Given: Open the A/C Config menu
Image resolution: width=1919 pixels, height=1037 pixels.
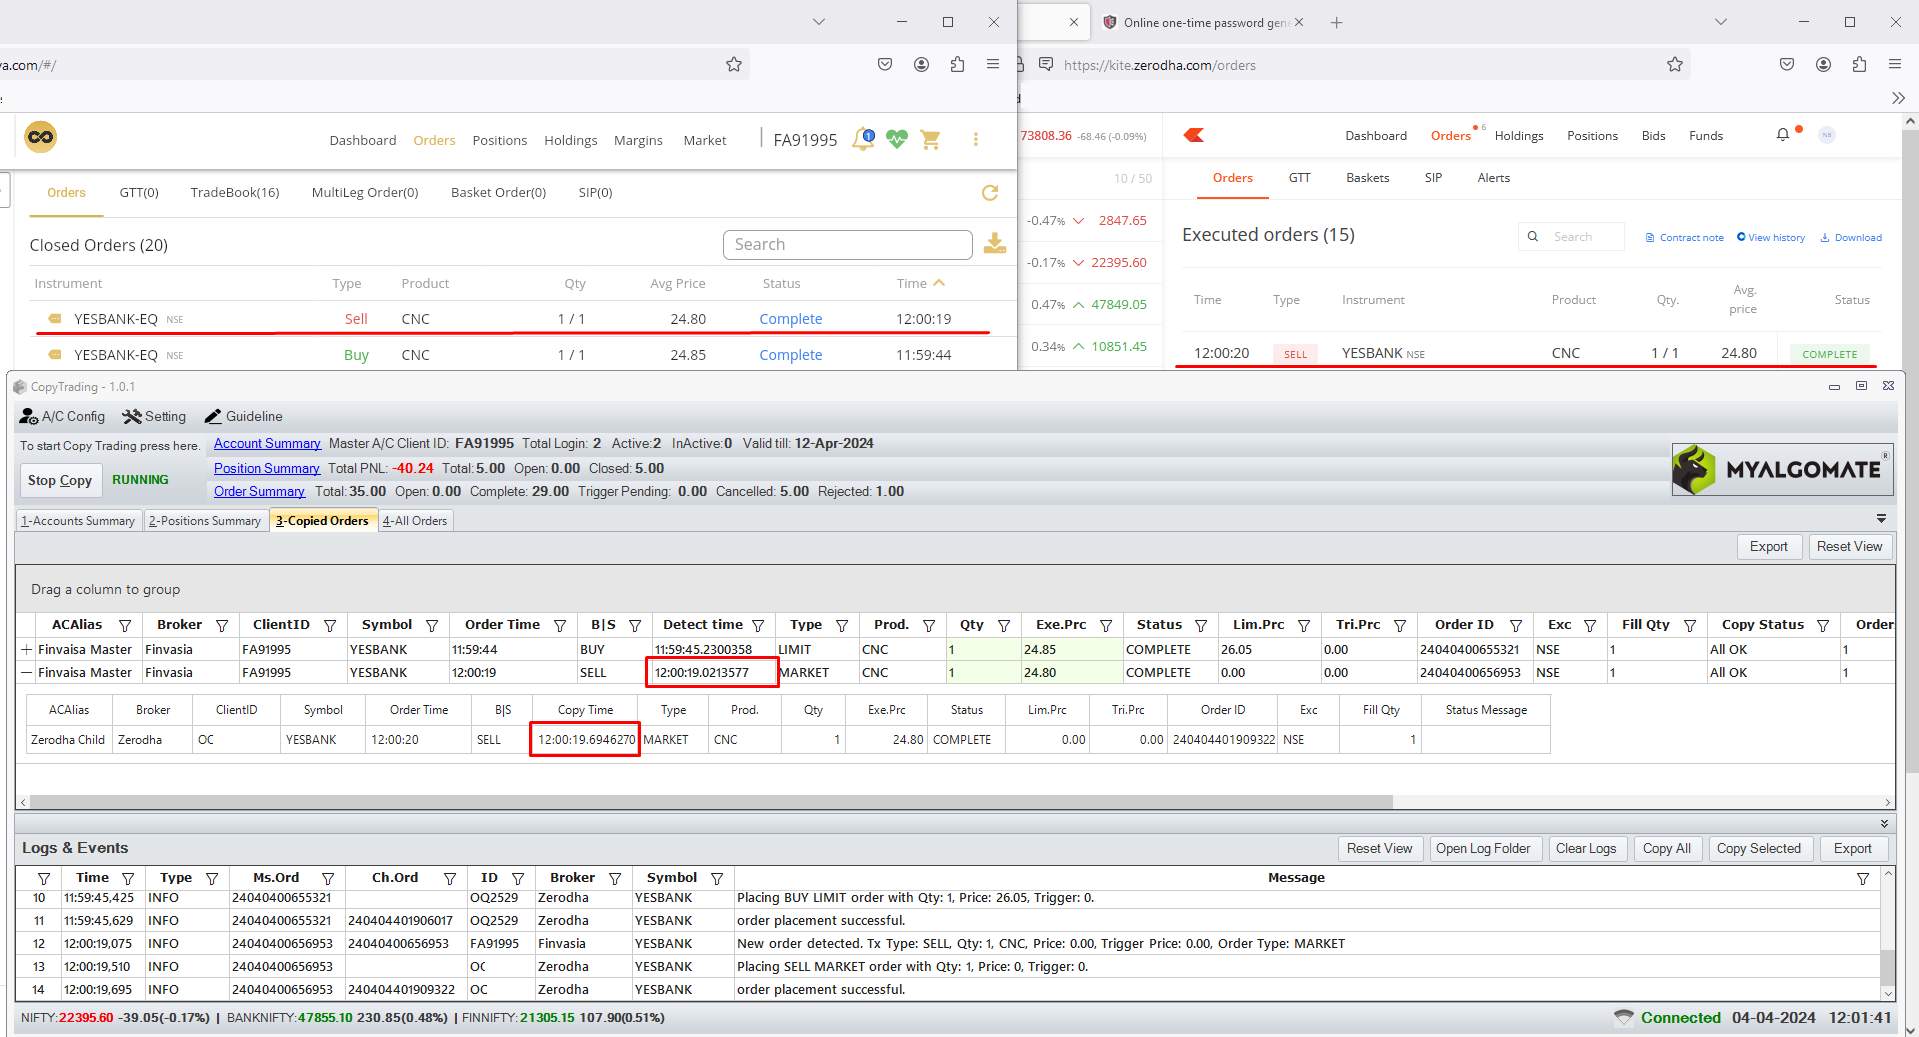Looking at the screenshot, I should pos(62,416).
